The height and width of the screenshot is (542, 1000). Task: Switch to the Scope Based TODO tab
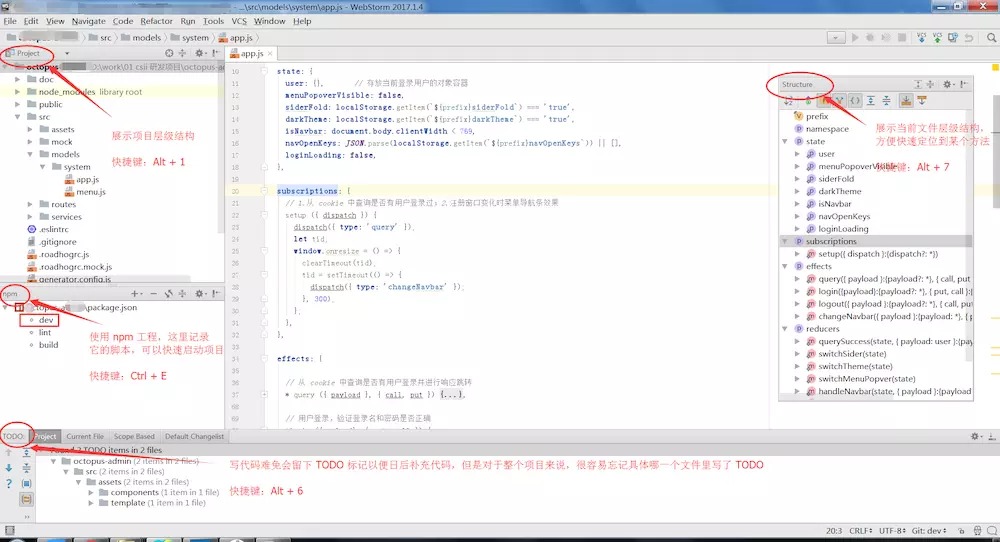tap(134, 436)
